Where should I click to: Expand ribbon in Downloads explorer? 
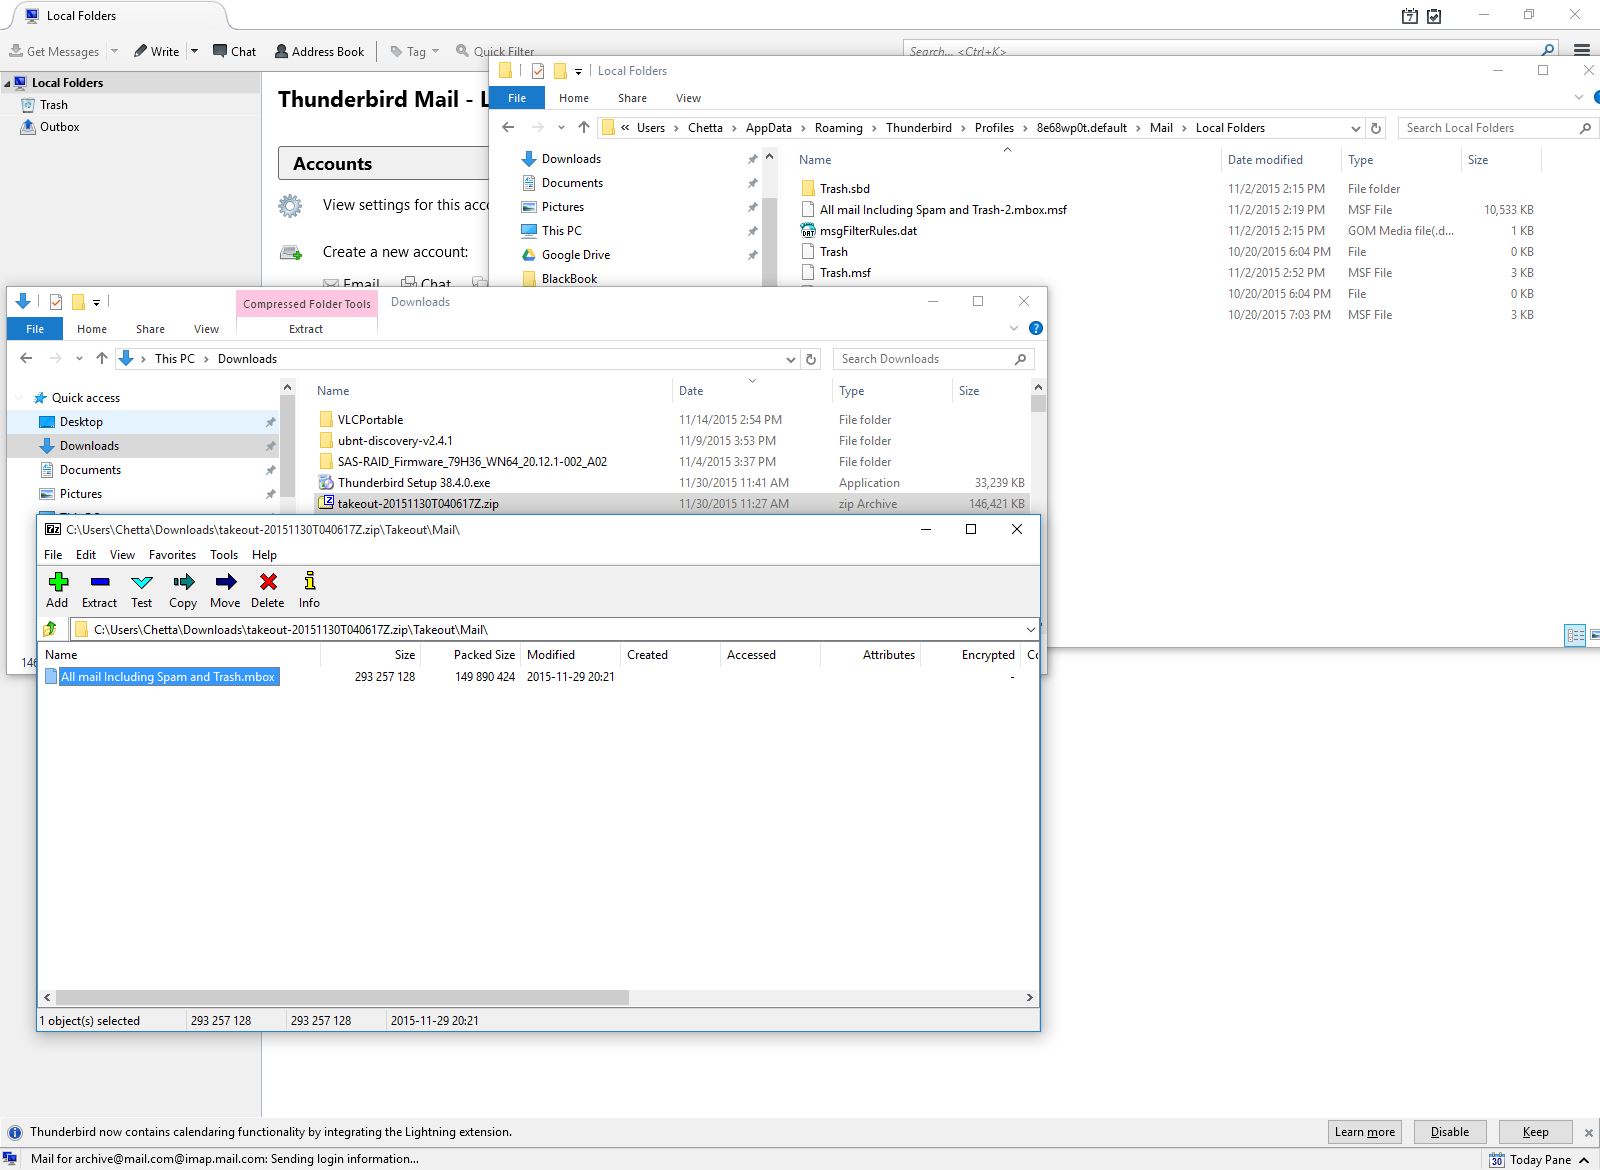click(1014, 328)
